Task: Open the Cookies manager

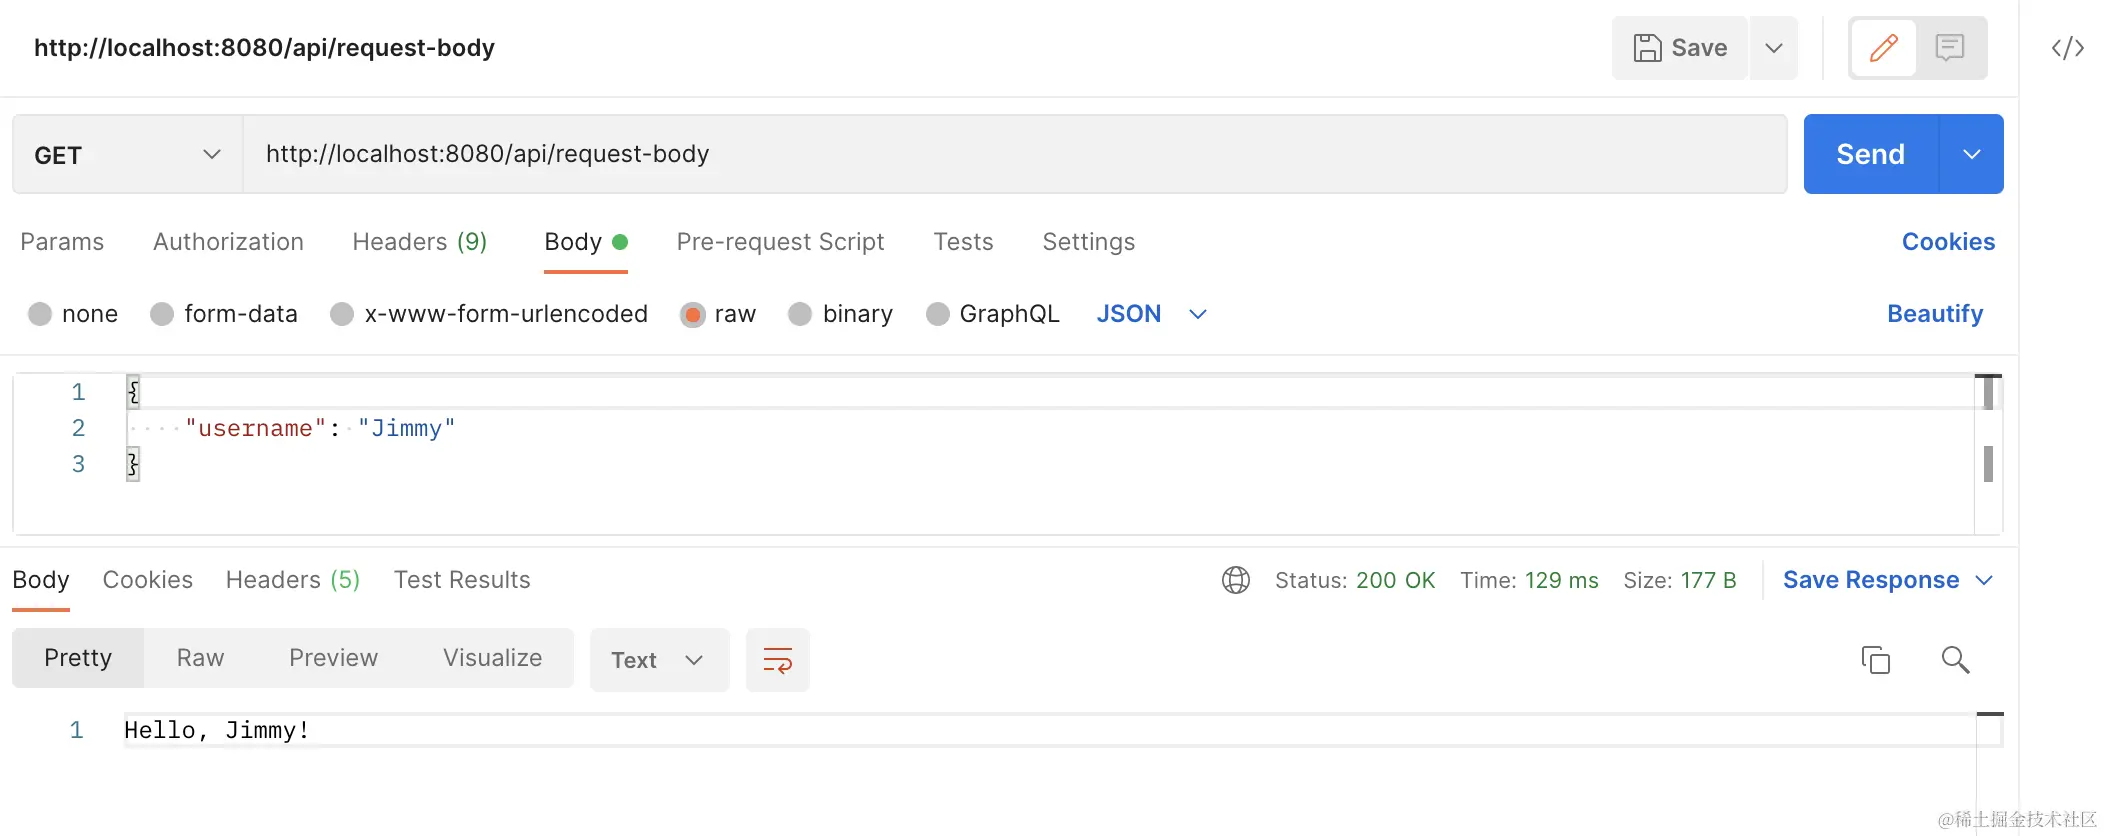Action: tap(1947, 242)
